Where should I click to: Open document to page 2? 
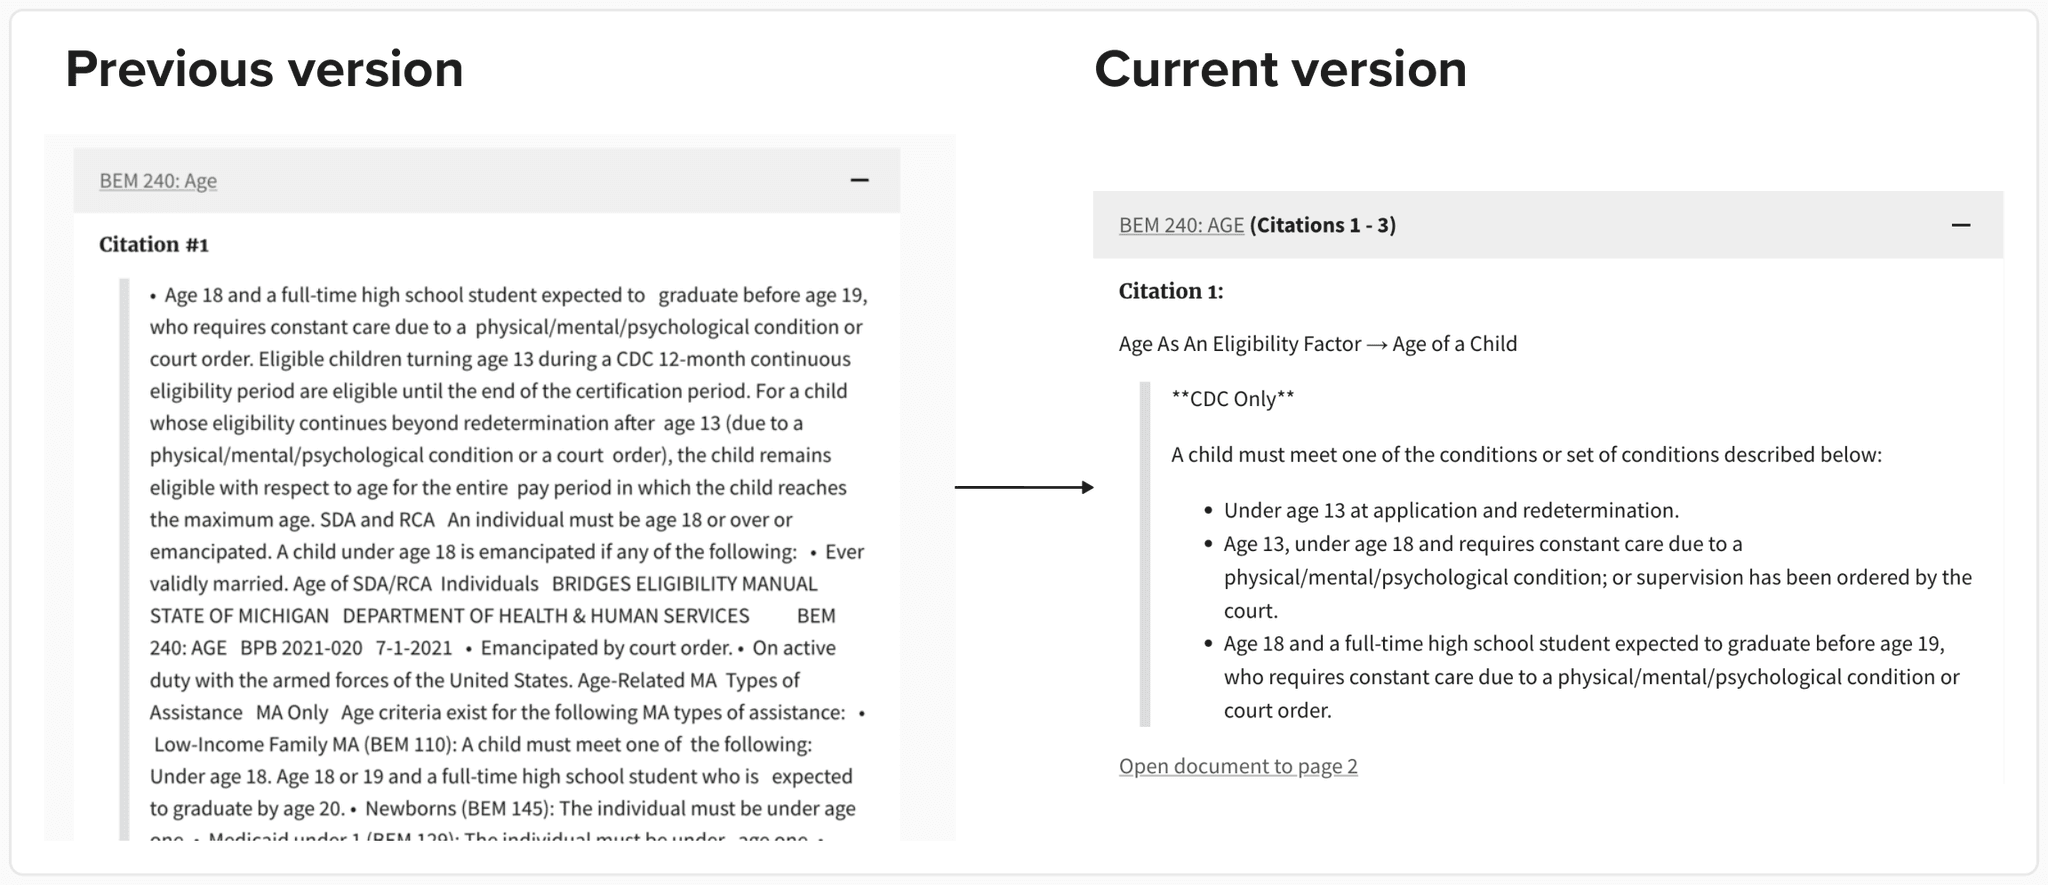1237,765
